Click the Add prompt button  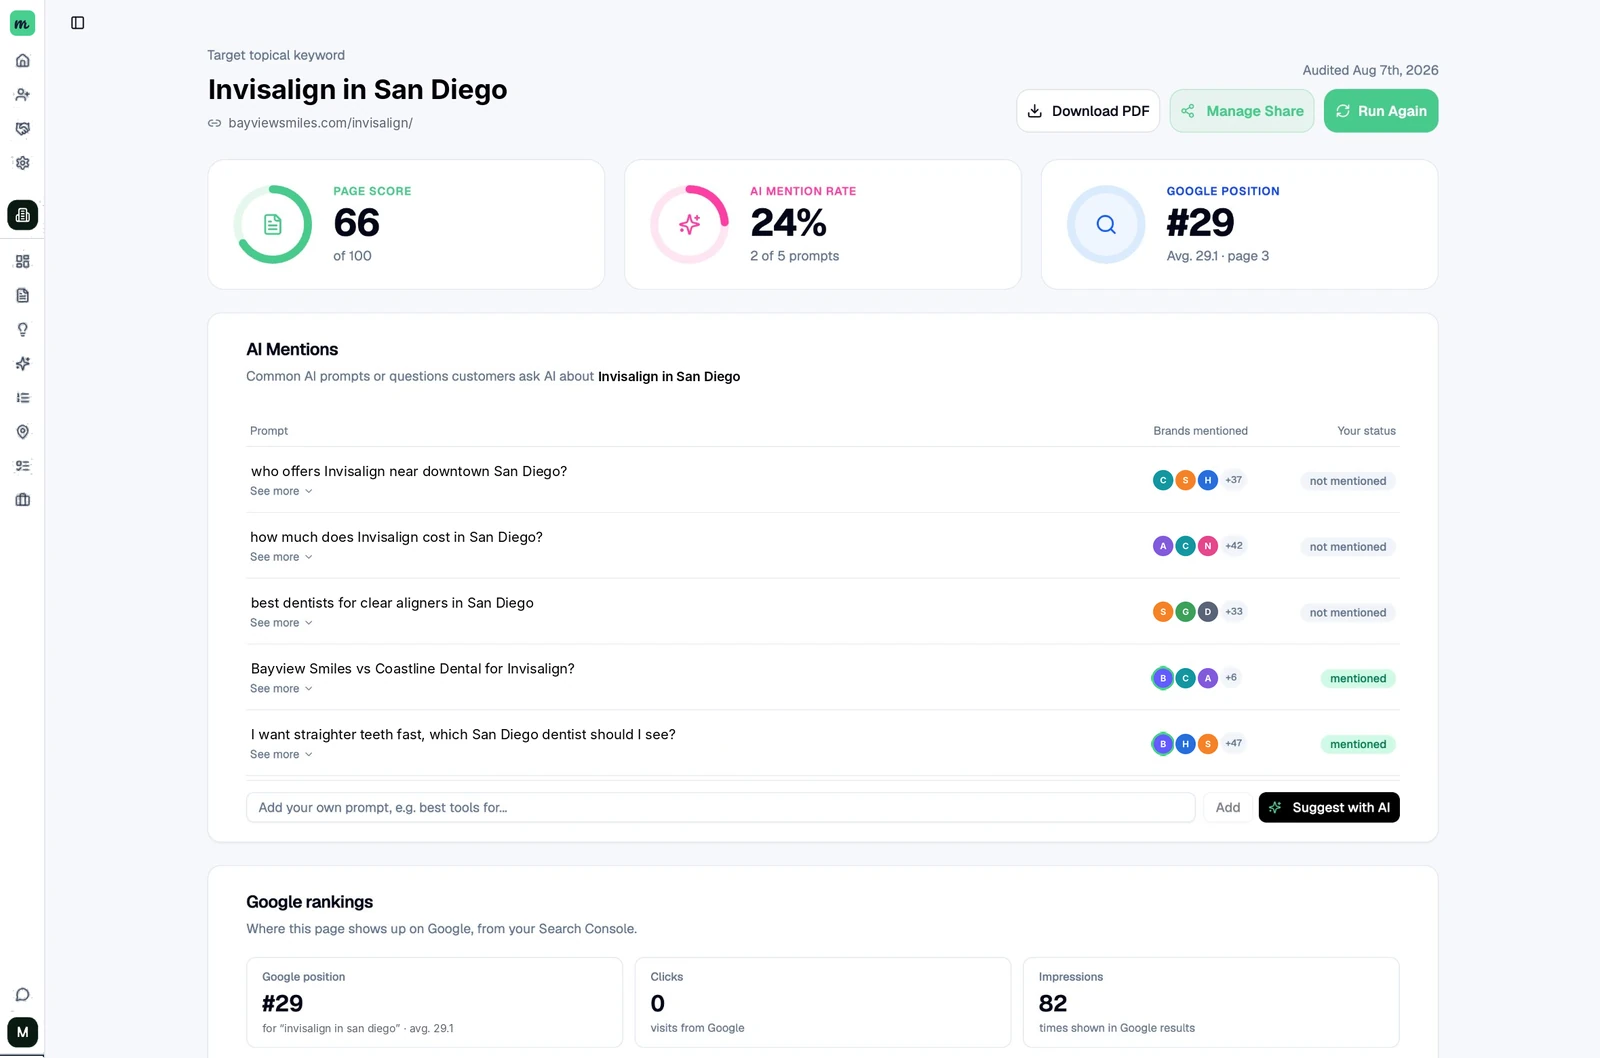tap(1228, 808)
